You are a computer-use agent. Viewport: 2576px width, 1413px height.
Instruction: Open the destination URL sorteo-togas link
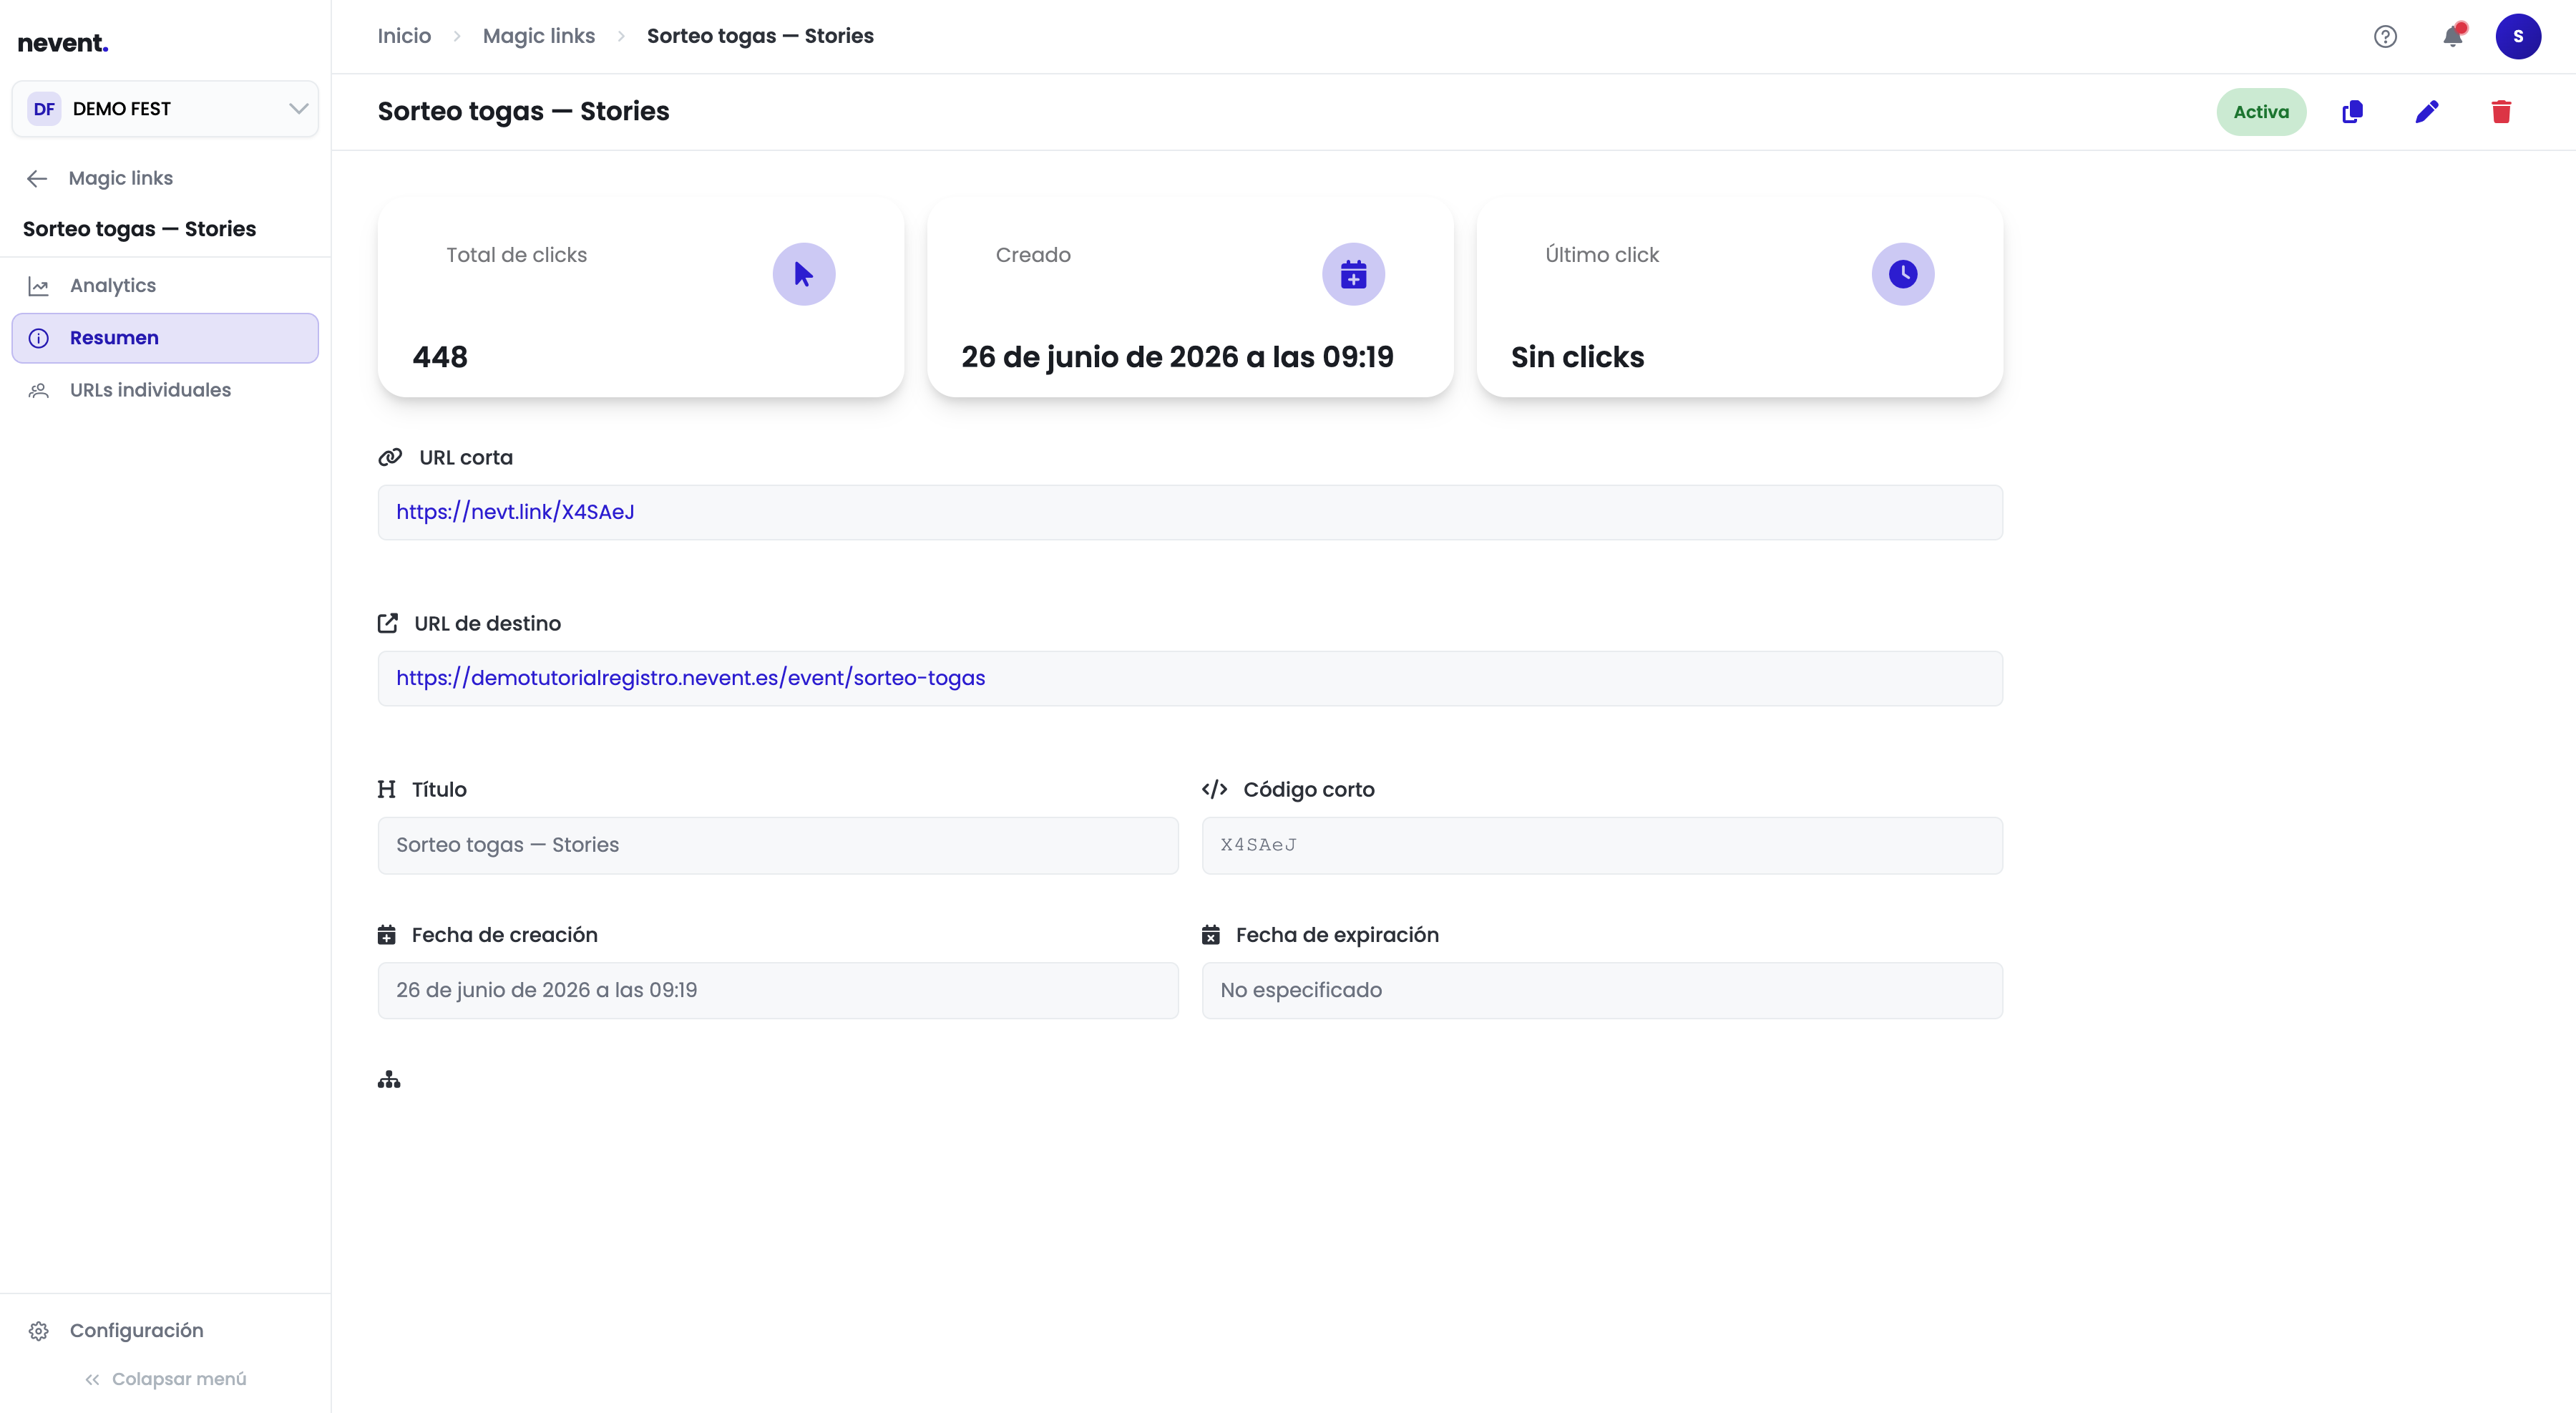tap(690, 678)
